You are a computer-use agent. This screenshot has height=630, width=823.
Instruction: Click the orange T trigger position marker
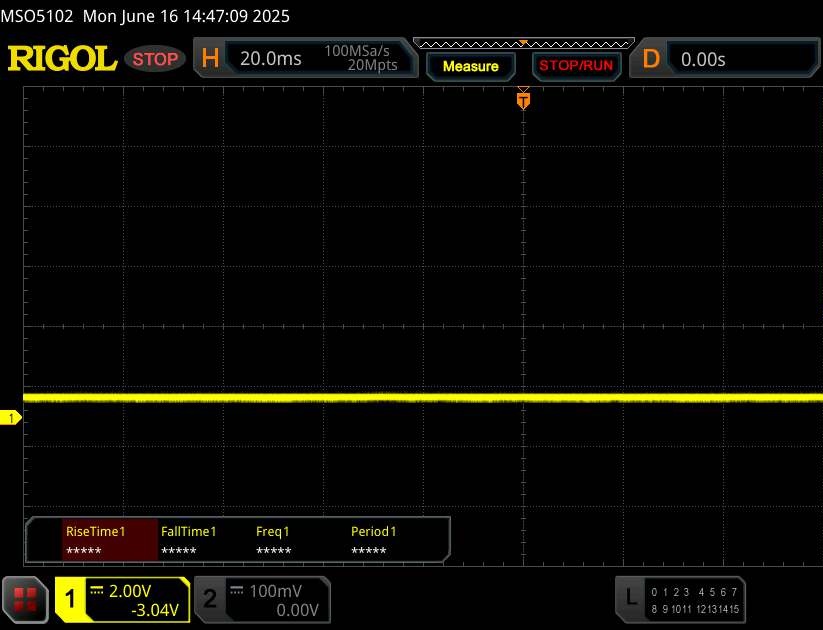click(x=522, y=100)
